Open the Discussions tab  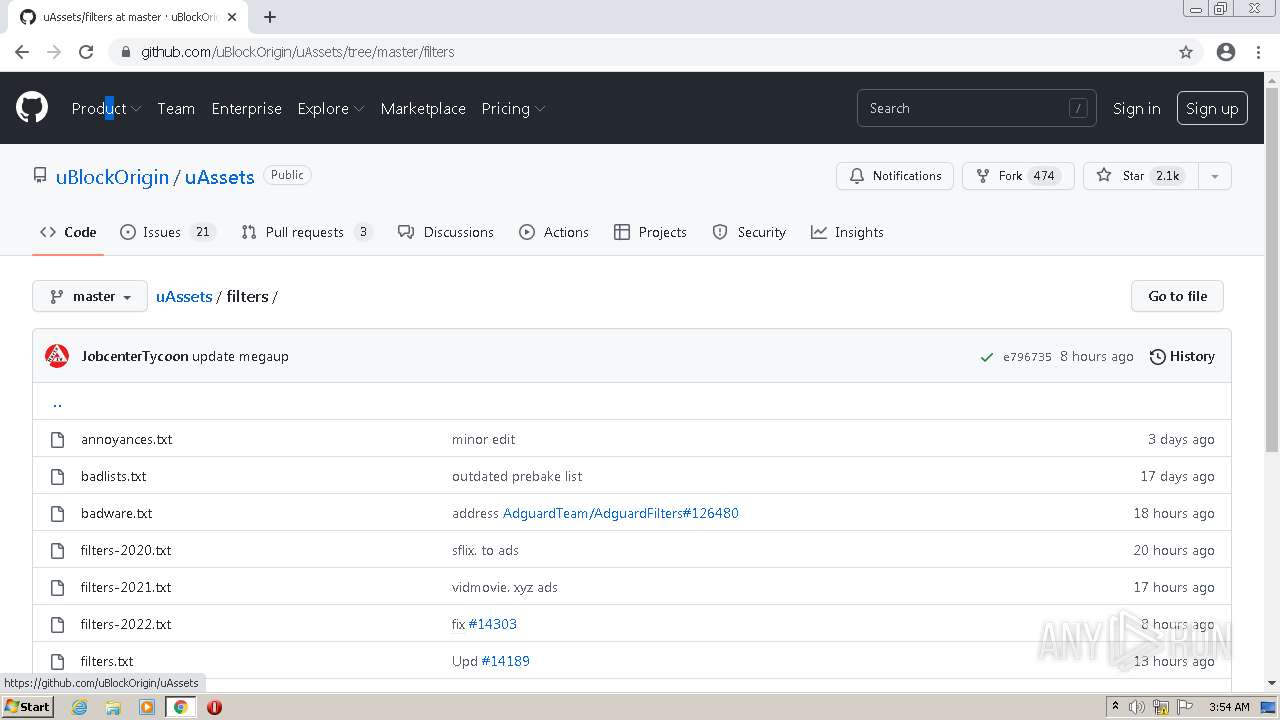pyautogui.click(x=446, y=232)
